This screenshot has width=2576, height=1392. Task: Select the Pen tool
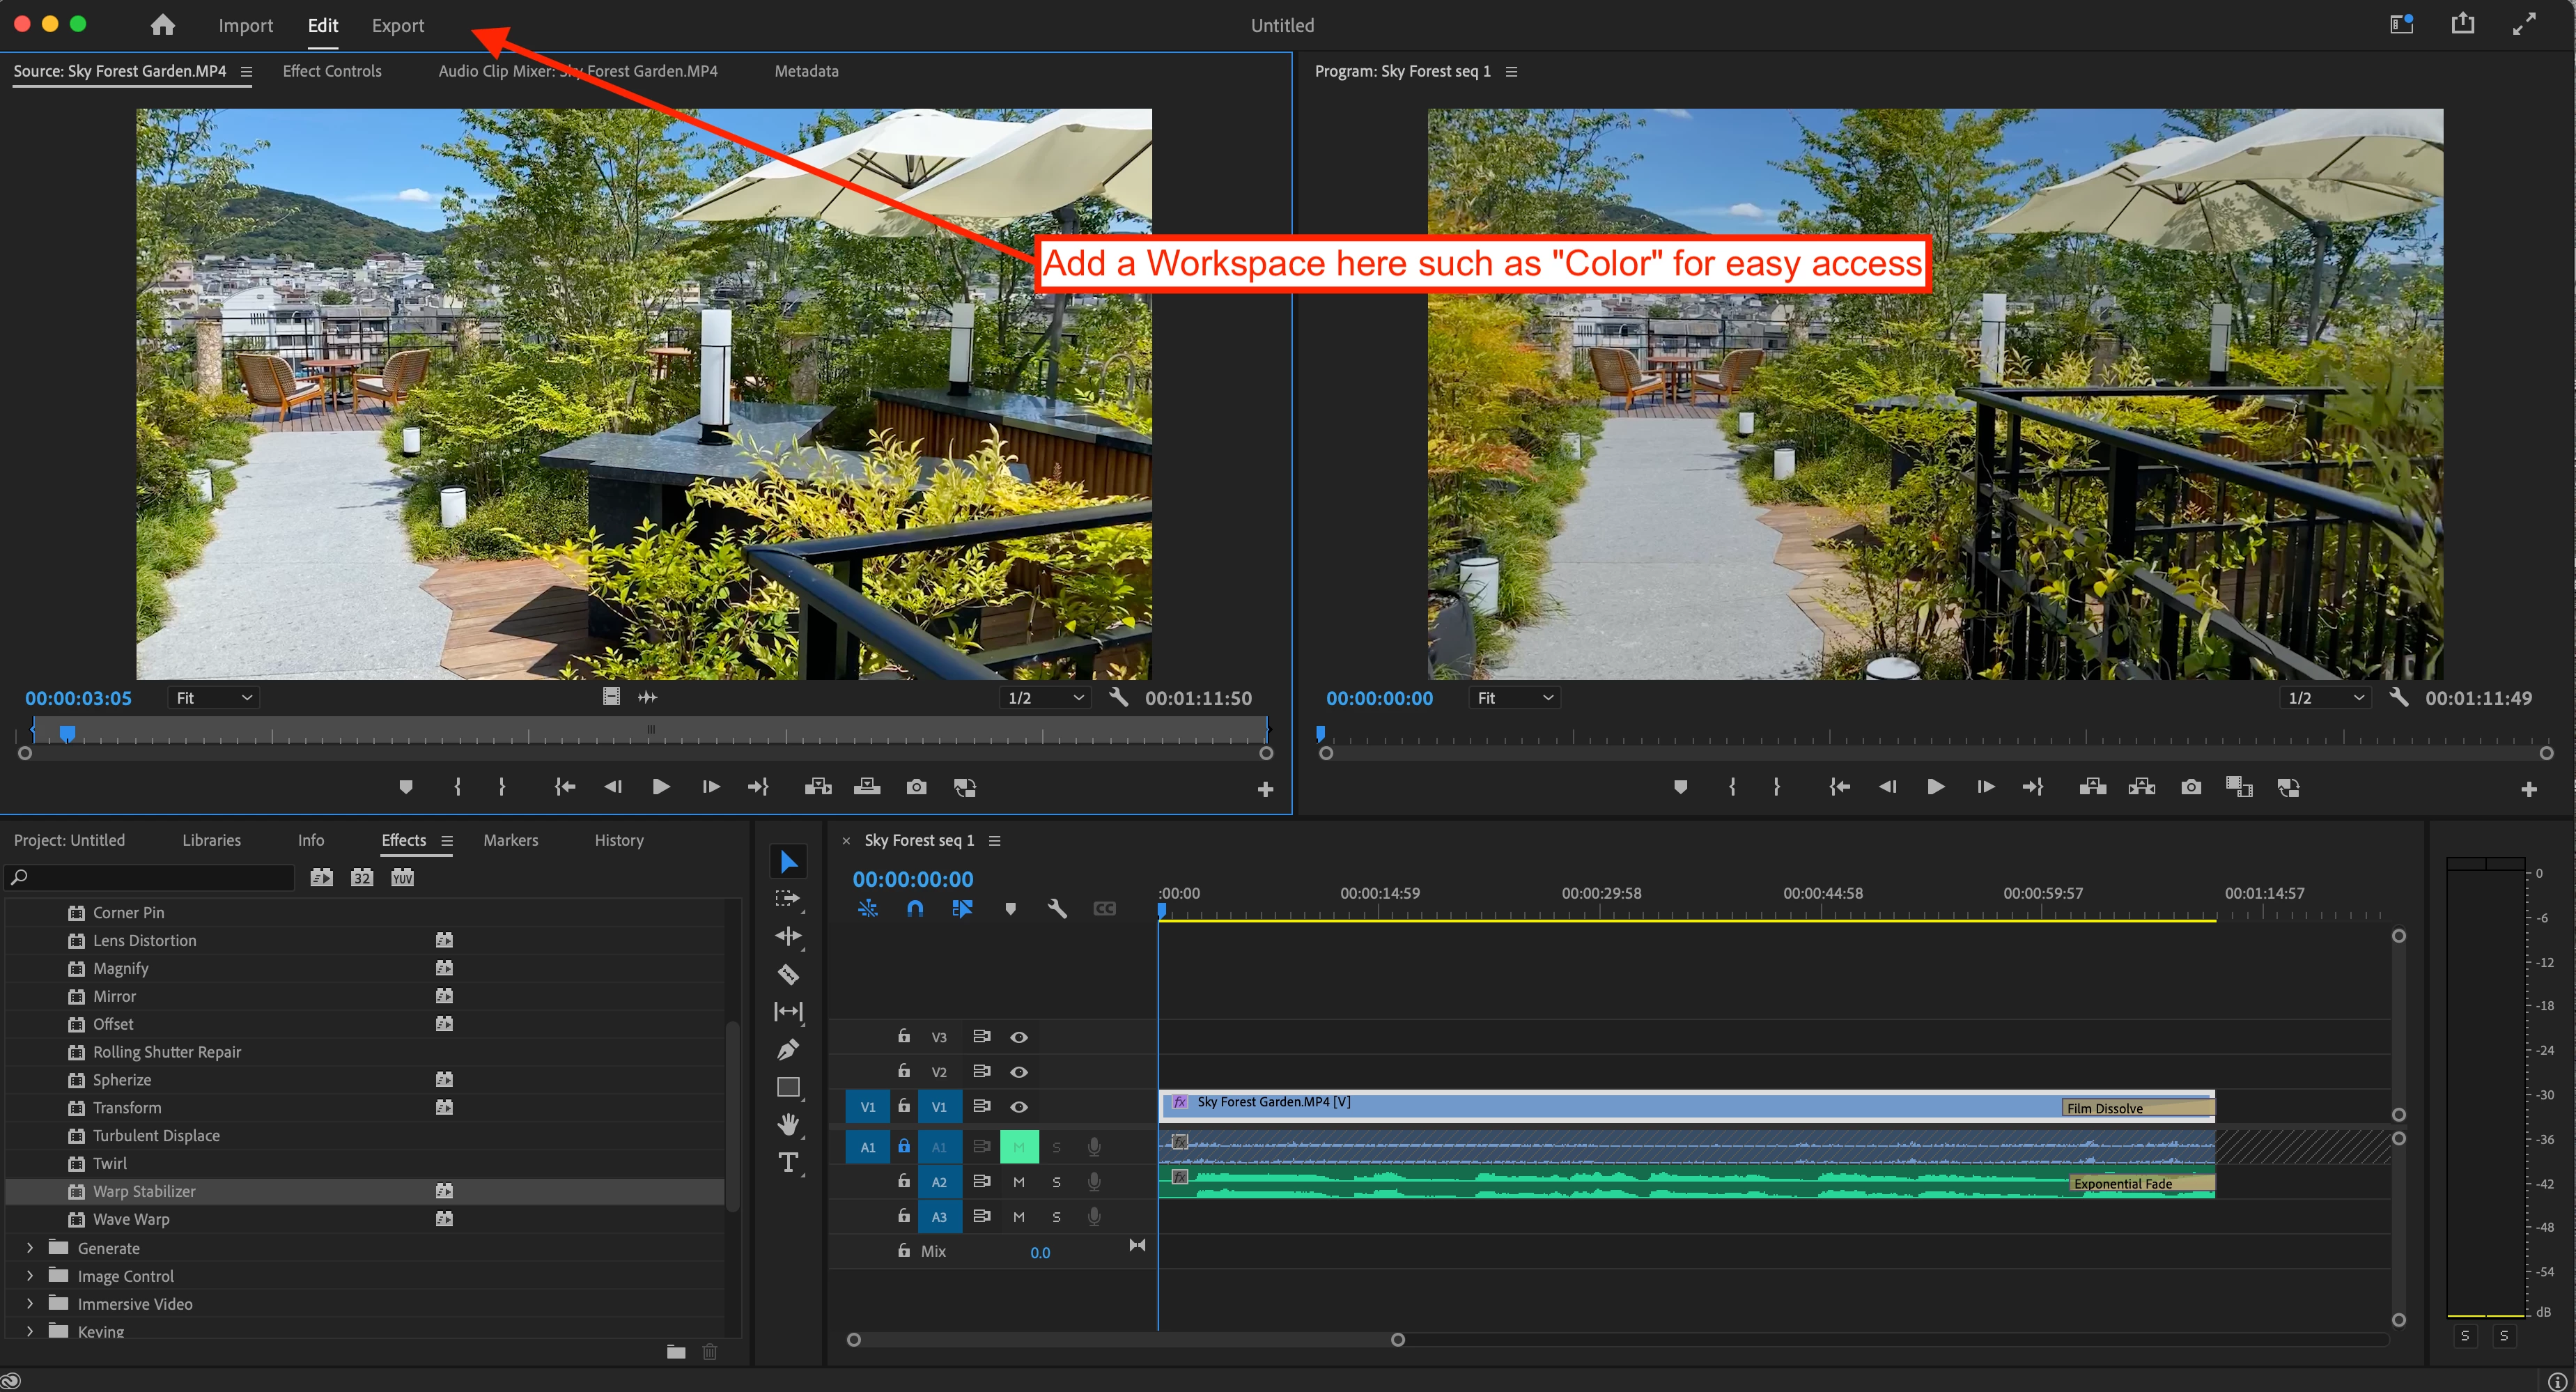(x=788, y=1050)
